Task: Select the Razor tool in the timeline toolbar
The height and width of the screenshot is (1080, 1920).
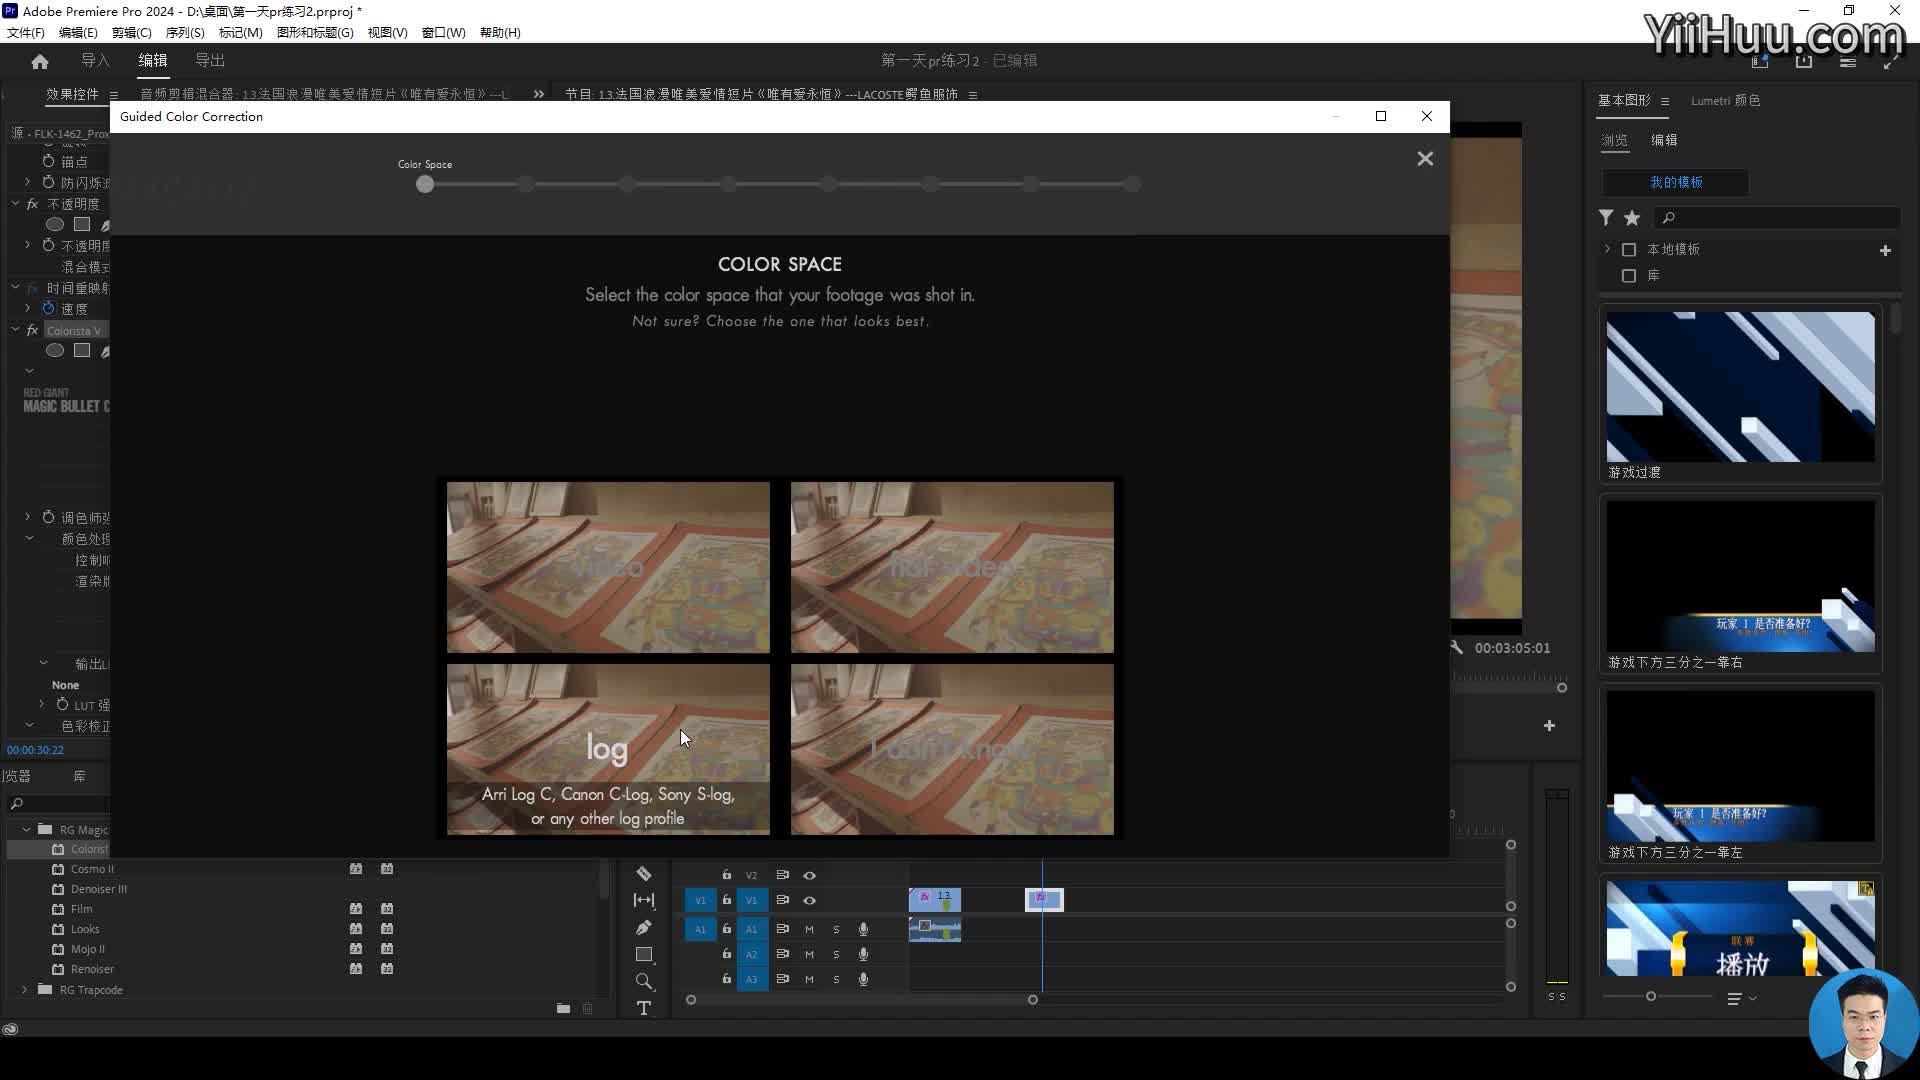Action: 644,874
